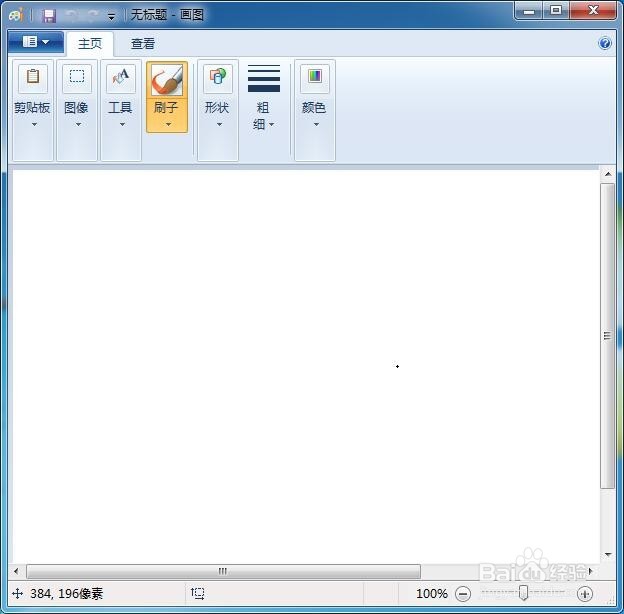Switch to the 主页 tab
Viewport: 624px width, 614px height.
90,44
